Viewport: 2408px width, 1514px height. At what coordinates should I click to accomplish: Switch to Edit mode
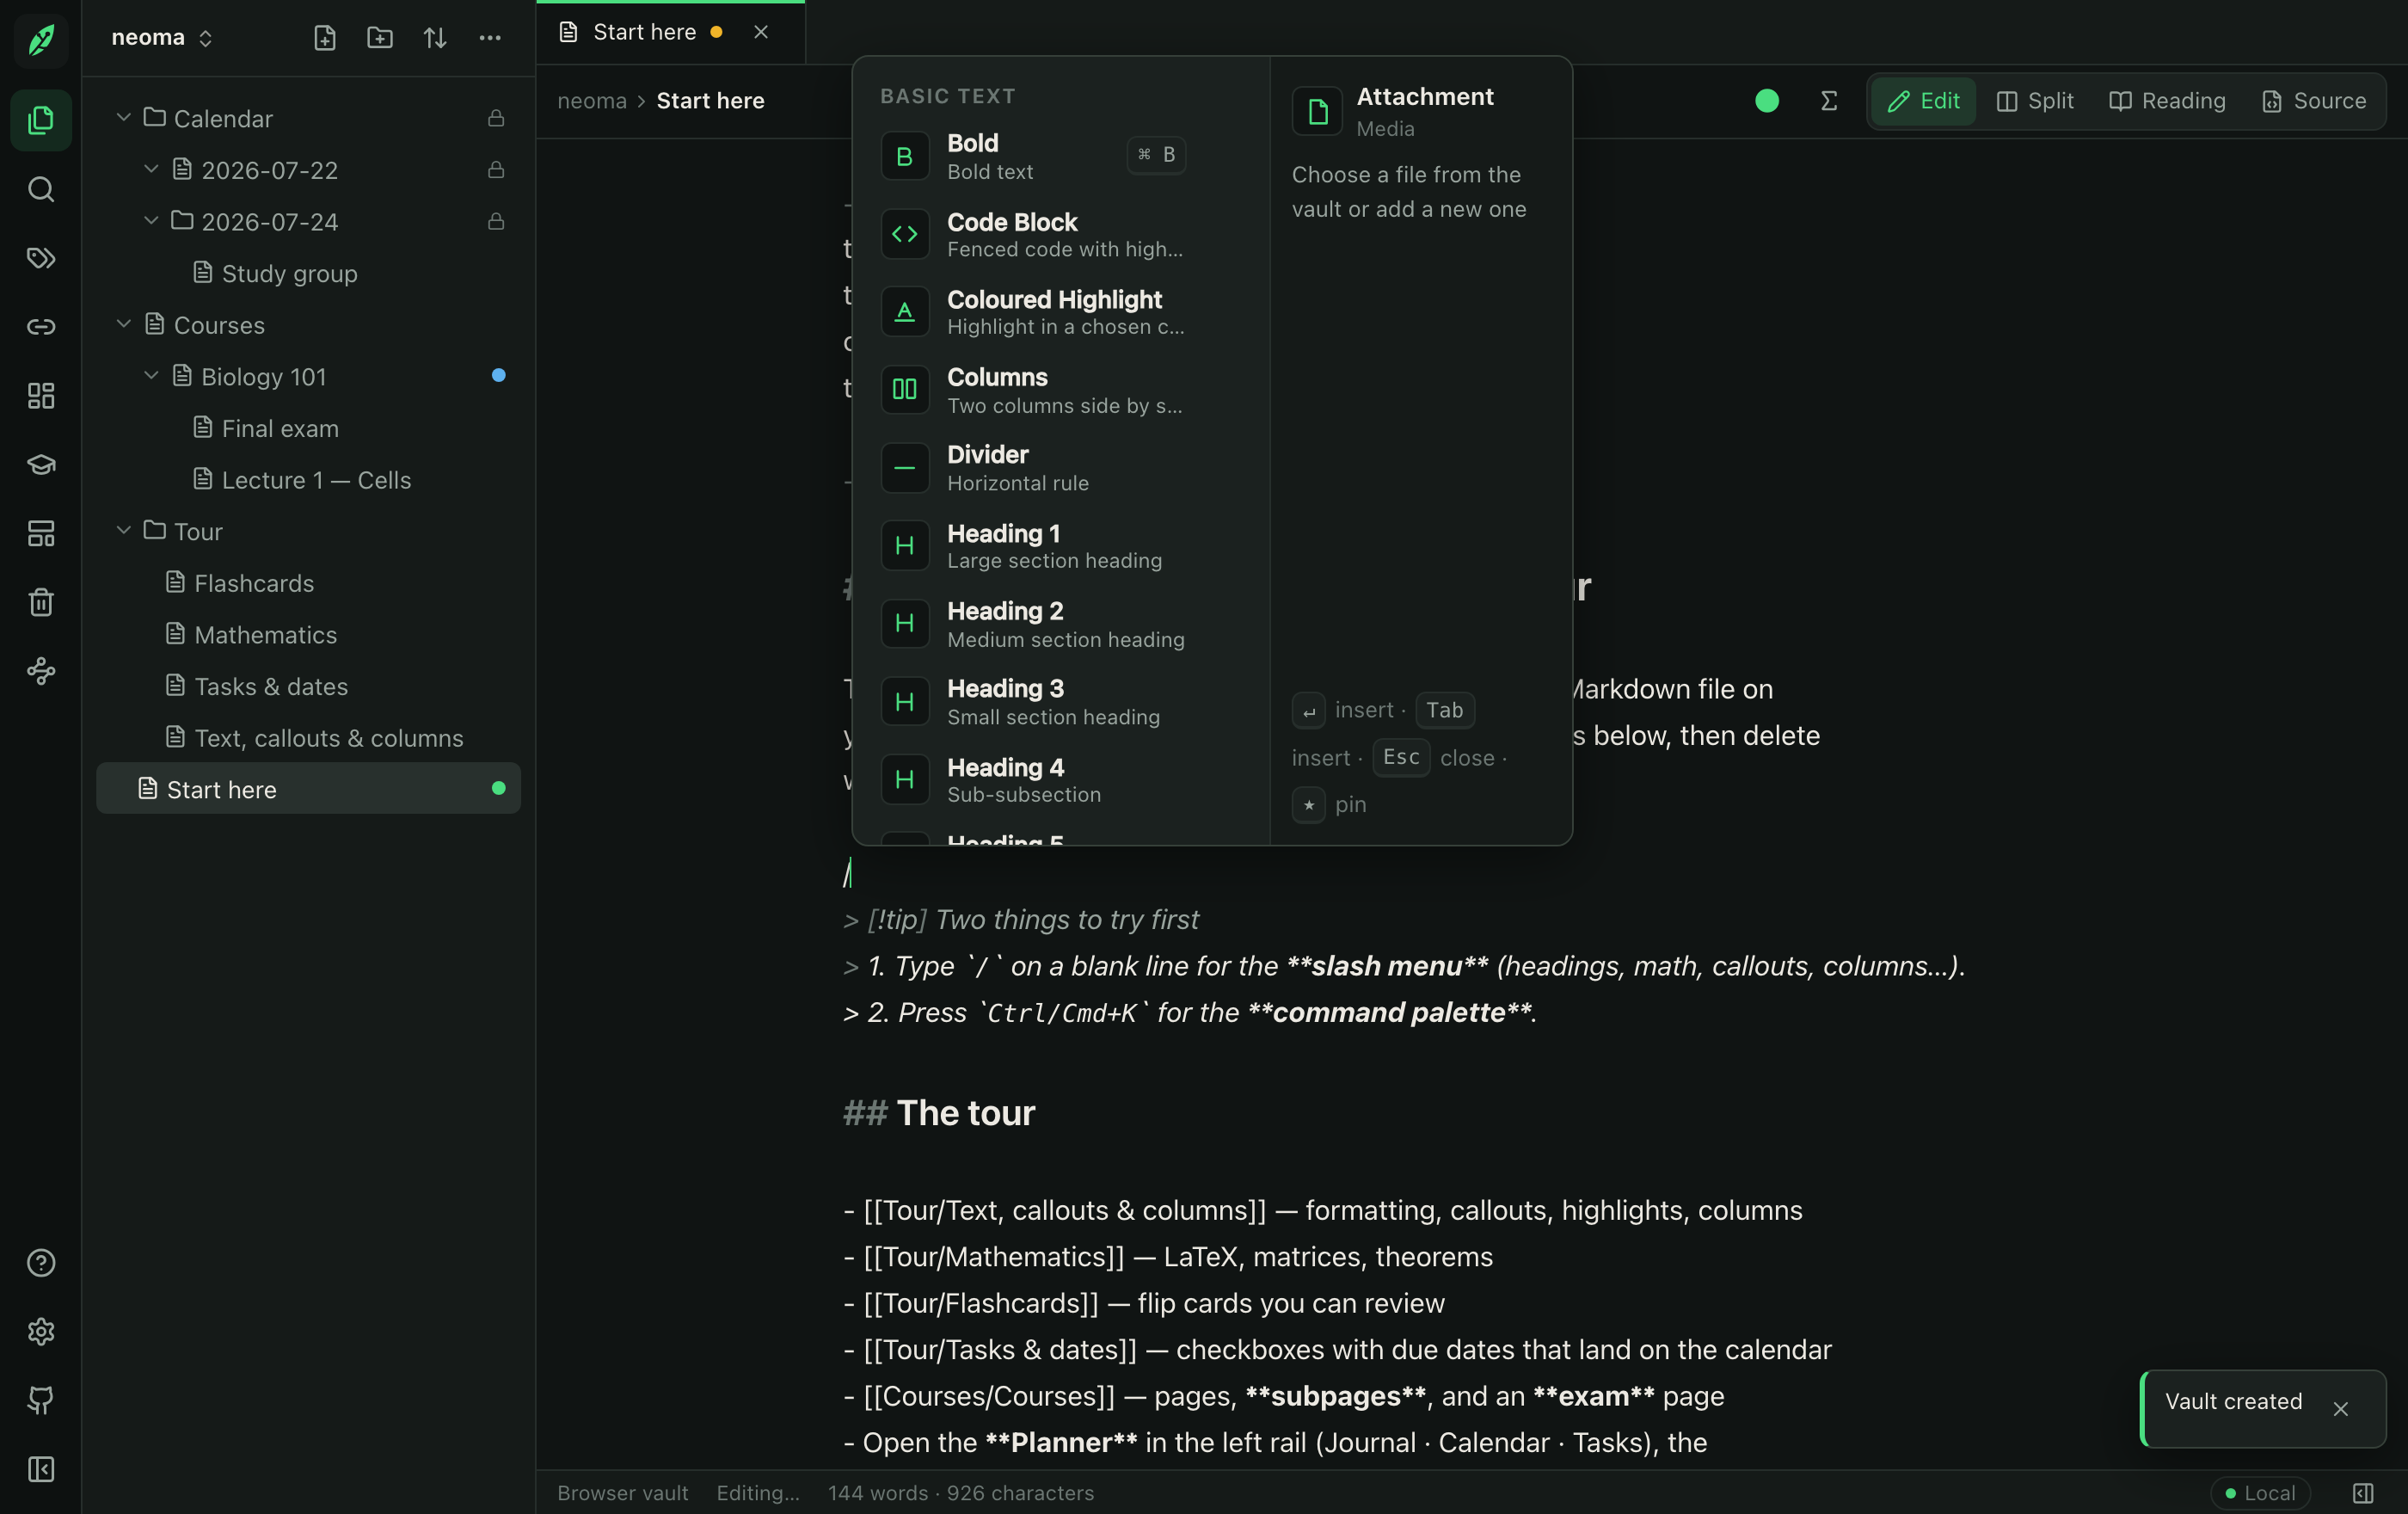coord(1923,101)
